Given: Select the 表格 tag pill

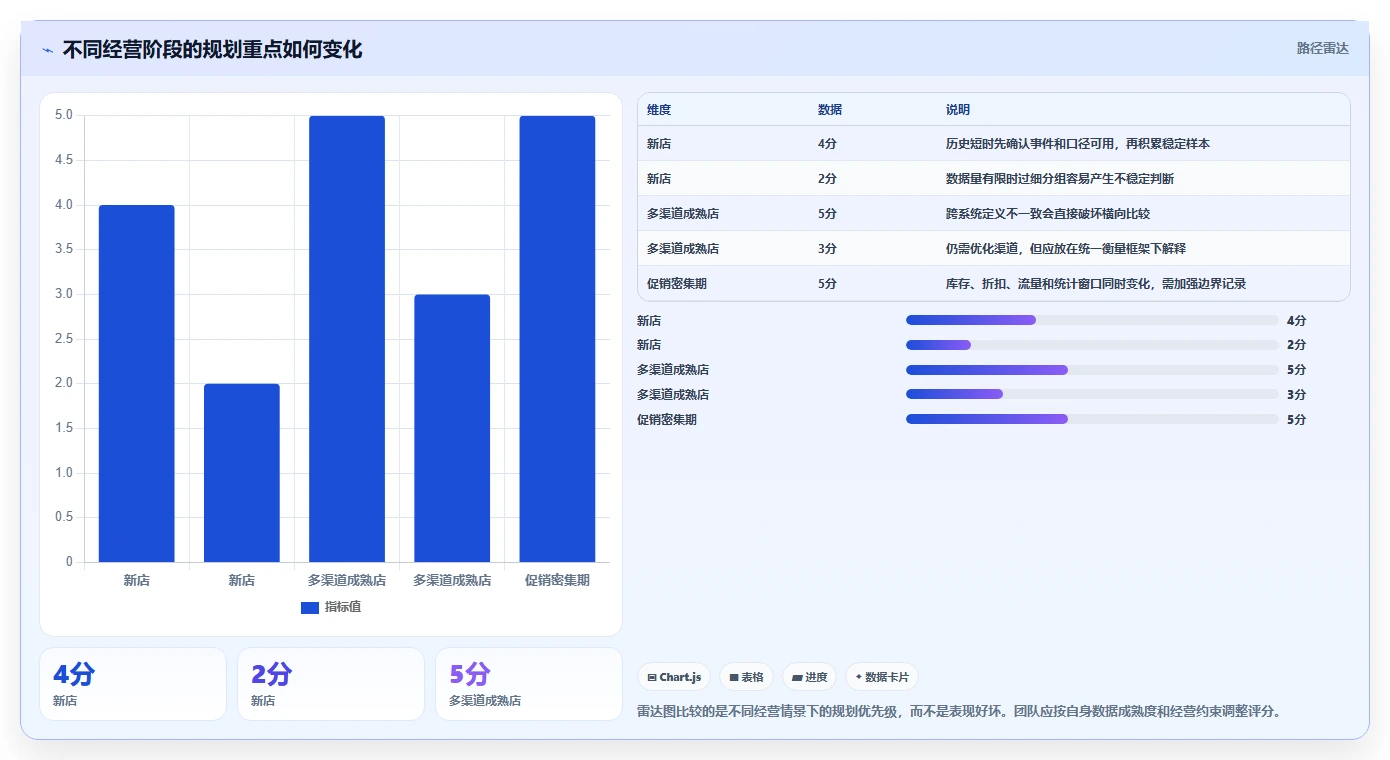Looking at the screenshot, I should 746,677.
